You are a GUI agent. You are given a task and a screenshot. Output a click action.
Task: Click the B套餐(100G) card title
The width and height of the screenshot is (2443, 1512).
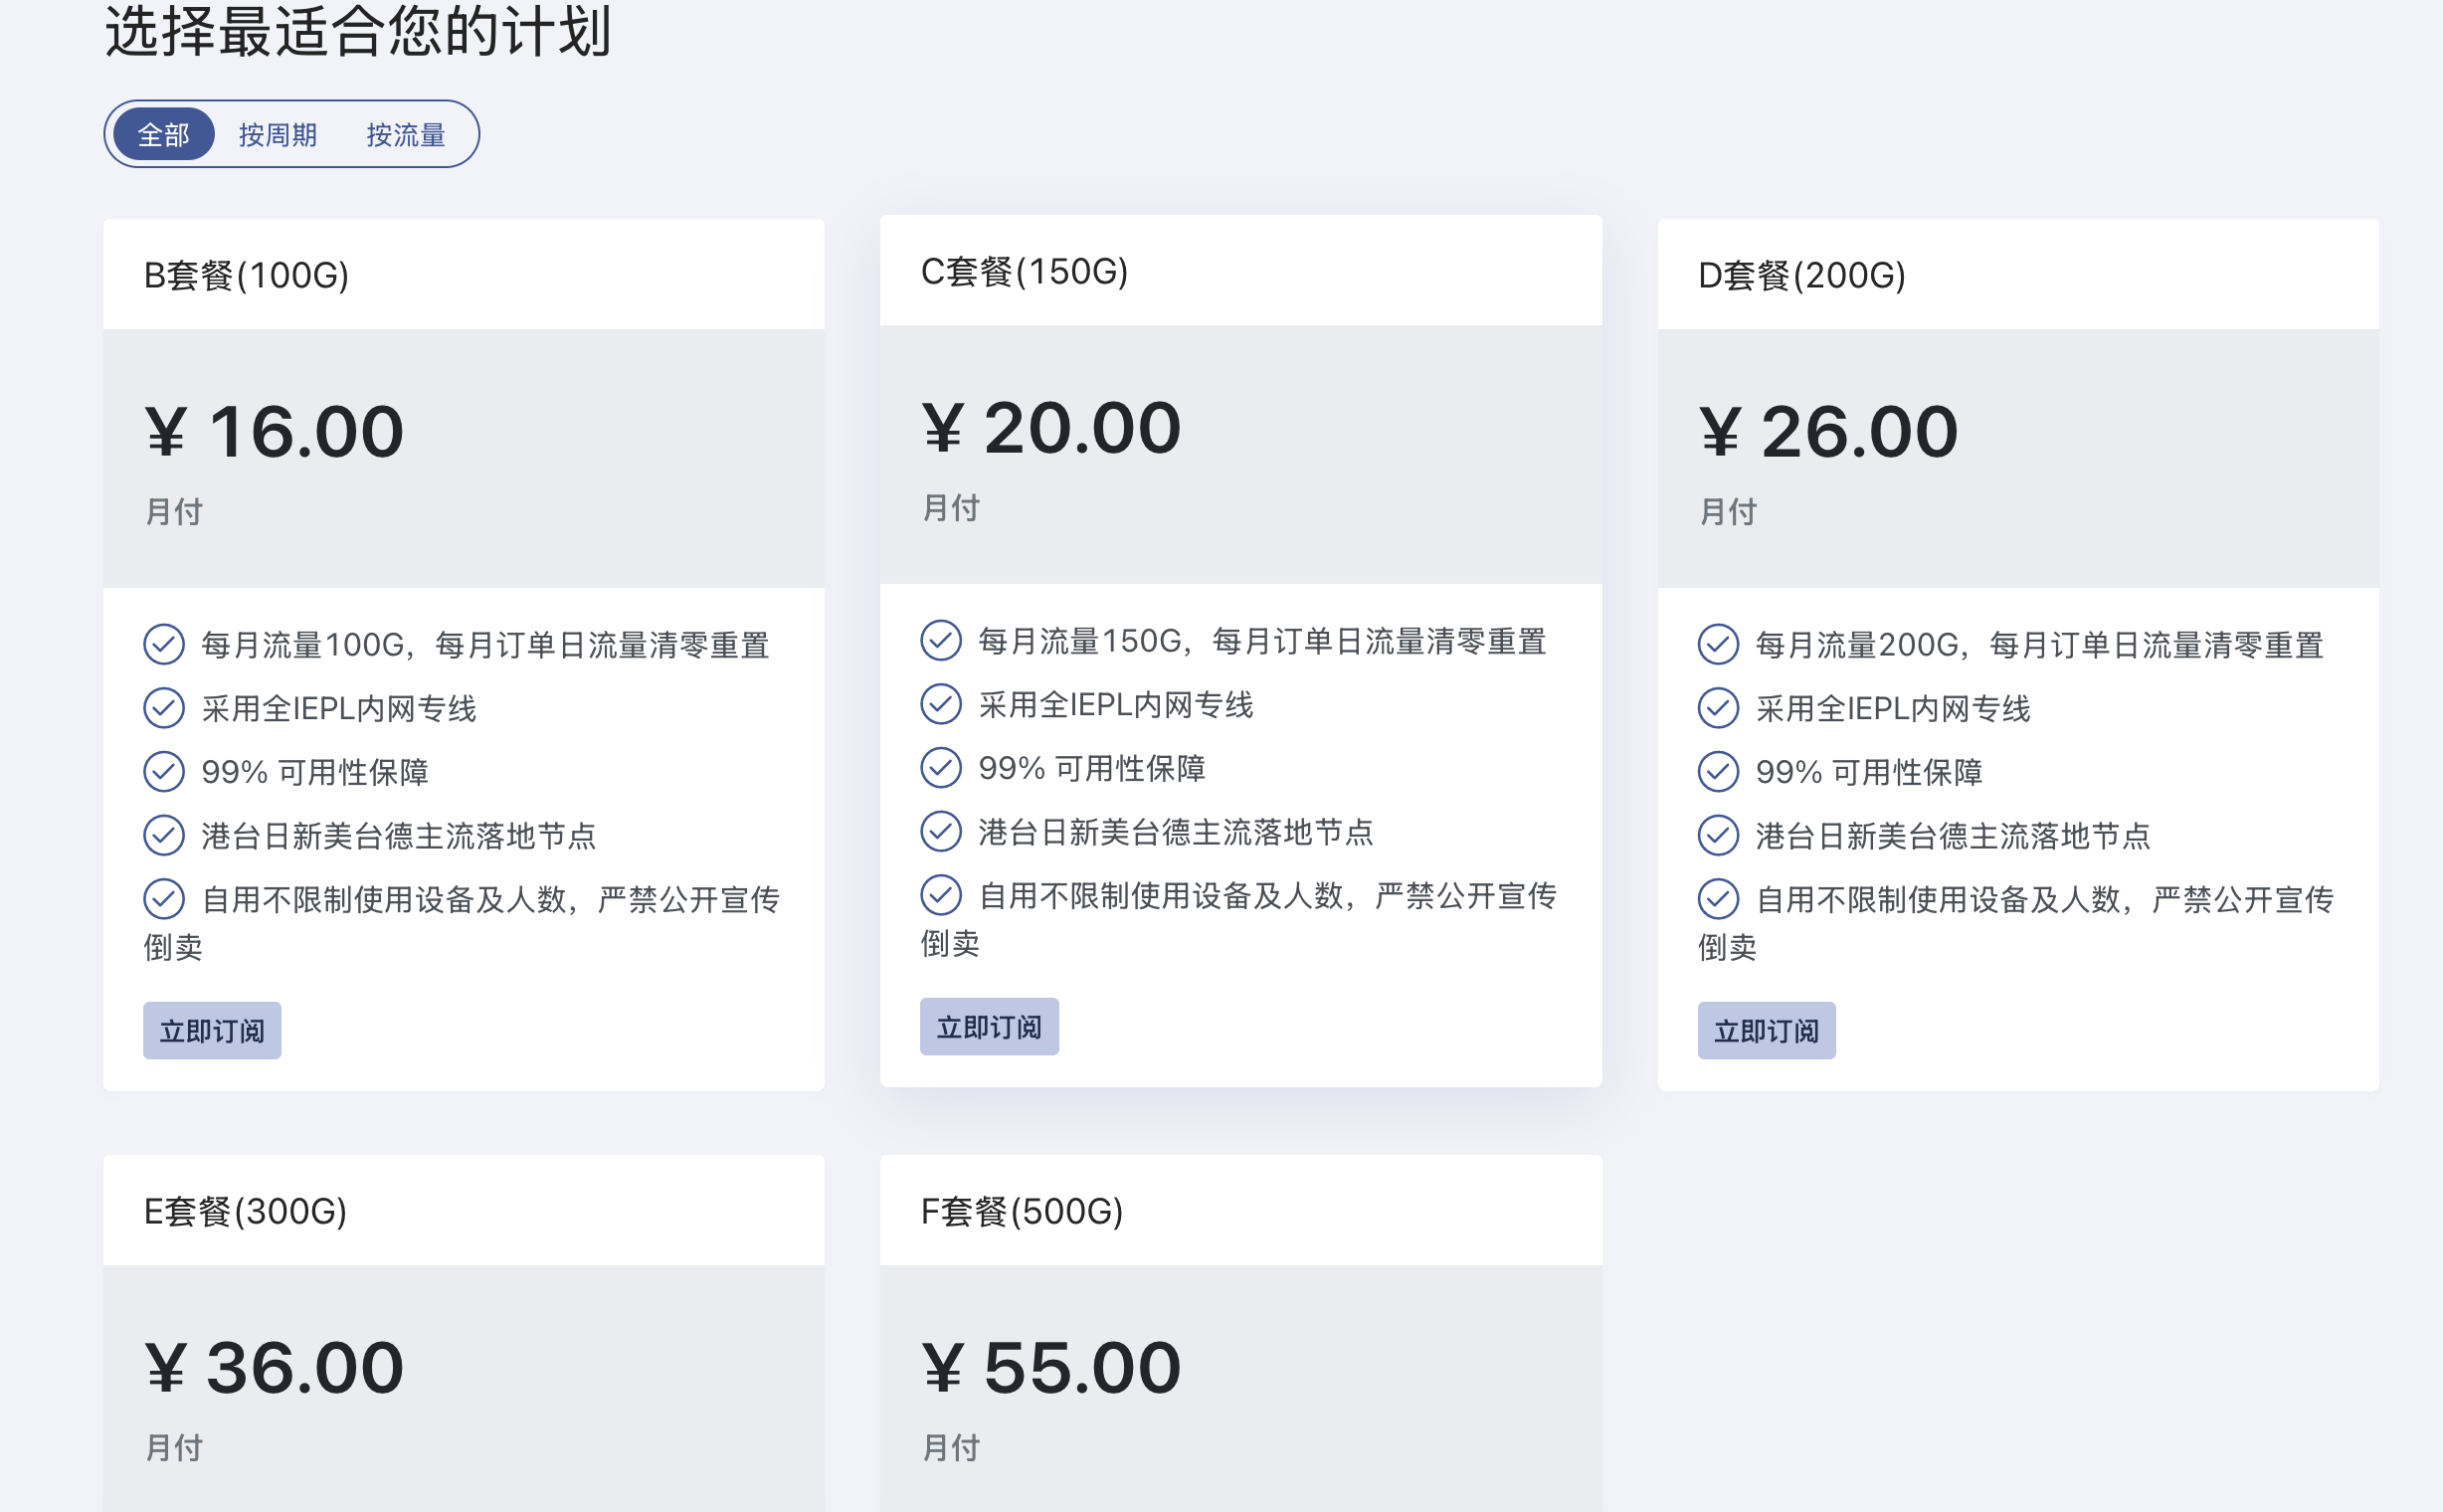246,275
